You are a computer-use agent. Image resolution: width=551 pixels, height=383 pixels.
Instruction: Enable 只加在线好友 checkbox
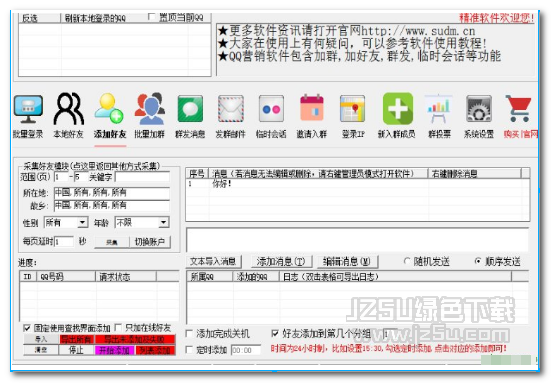pyautogui.click(x=118, y=328)
